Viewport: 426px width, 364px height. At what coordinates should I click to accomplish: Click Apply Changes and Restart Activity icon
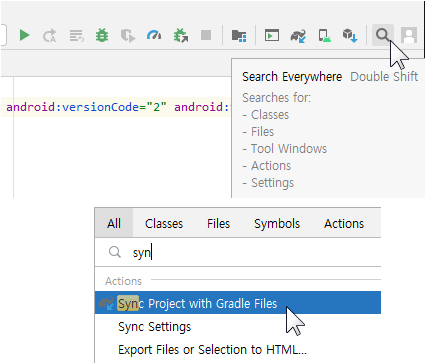point(50,35)
